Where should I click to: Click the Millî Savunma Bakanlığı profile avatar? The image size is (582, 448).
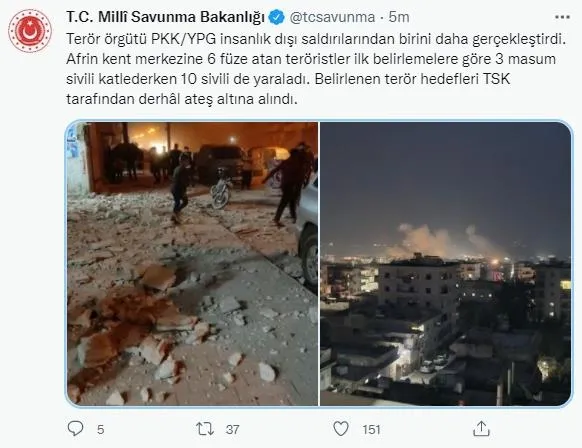click(30, 31)
